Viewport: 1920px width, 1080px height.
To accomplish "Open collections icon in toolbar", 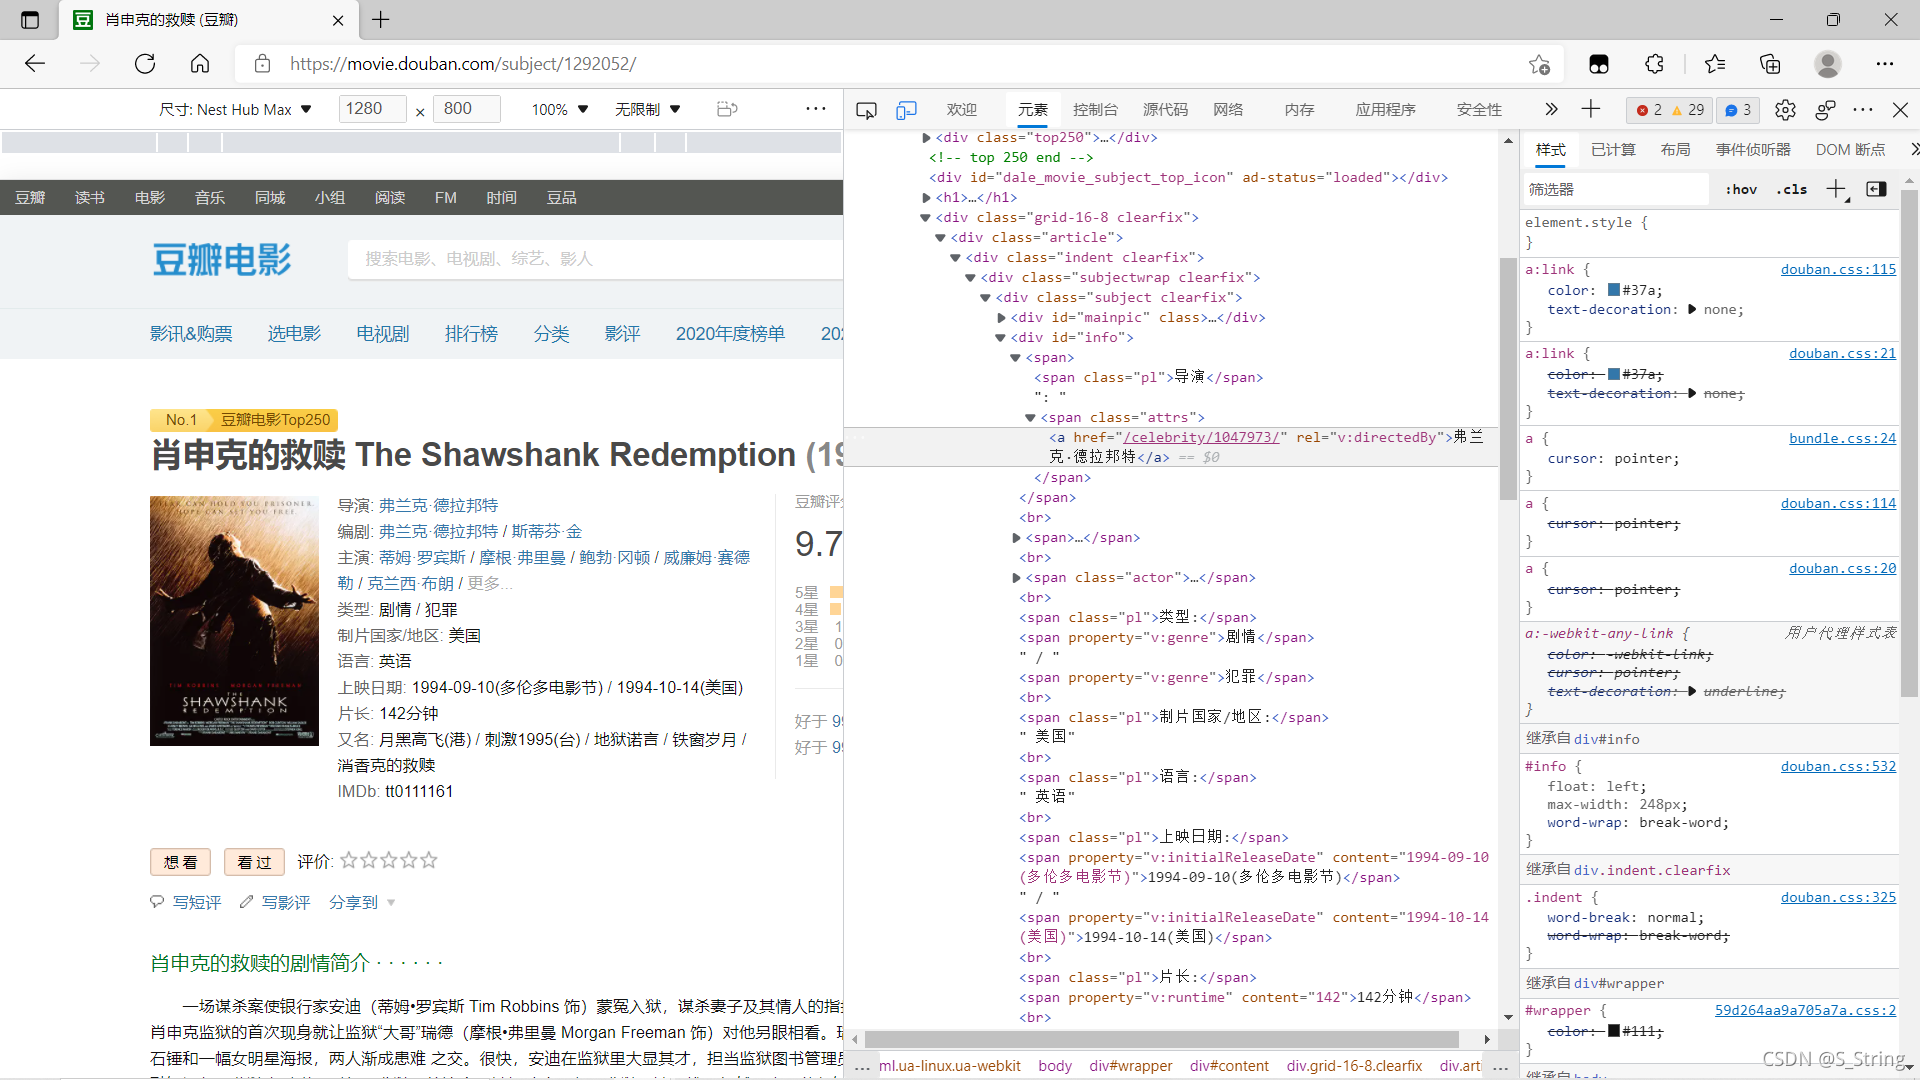I will point(1770,64).
